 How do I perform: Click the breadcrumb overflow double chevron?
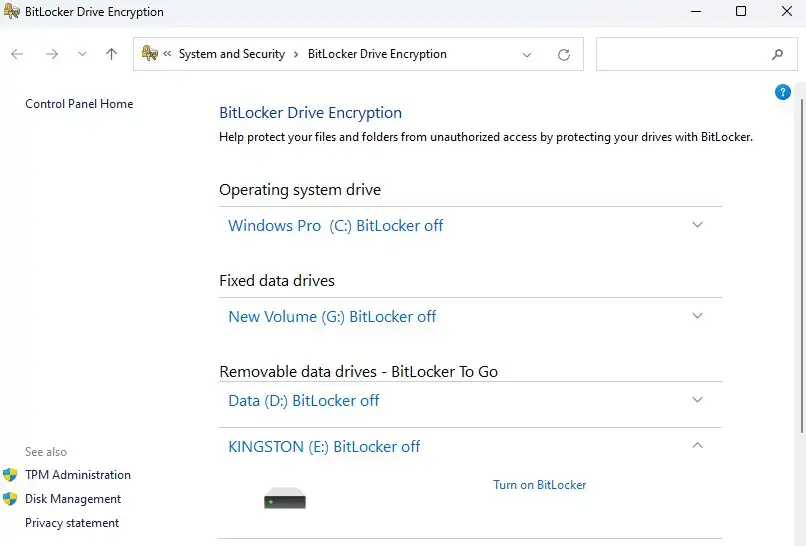point(167,53)
